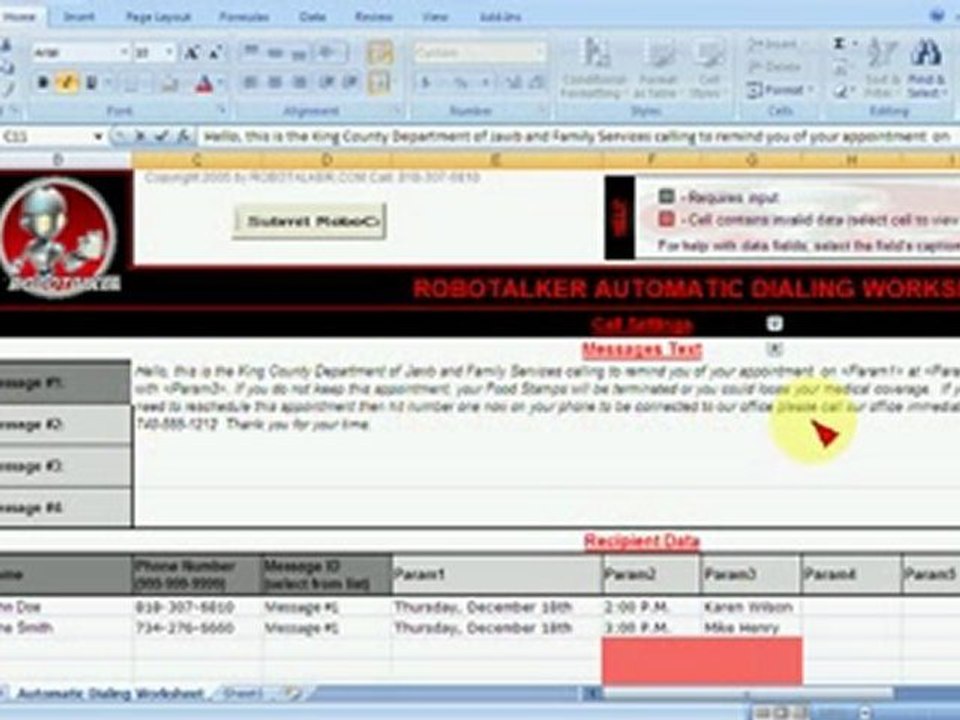Open the Font dialog launcher

(222, 111)
